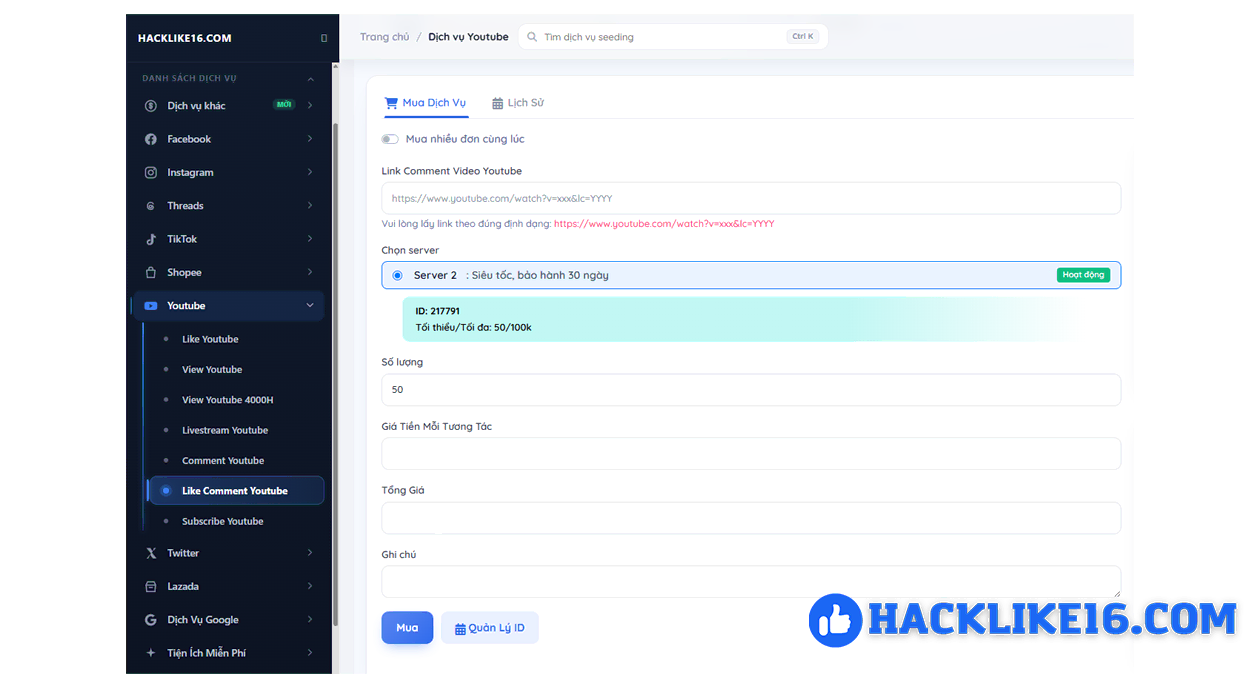
Task: Open View Youtube service
Action: point(212,369)
